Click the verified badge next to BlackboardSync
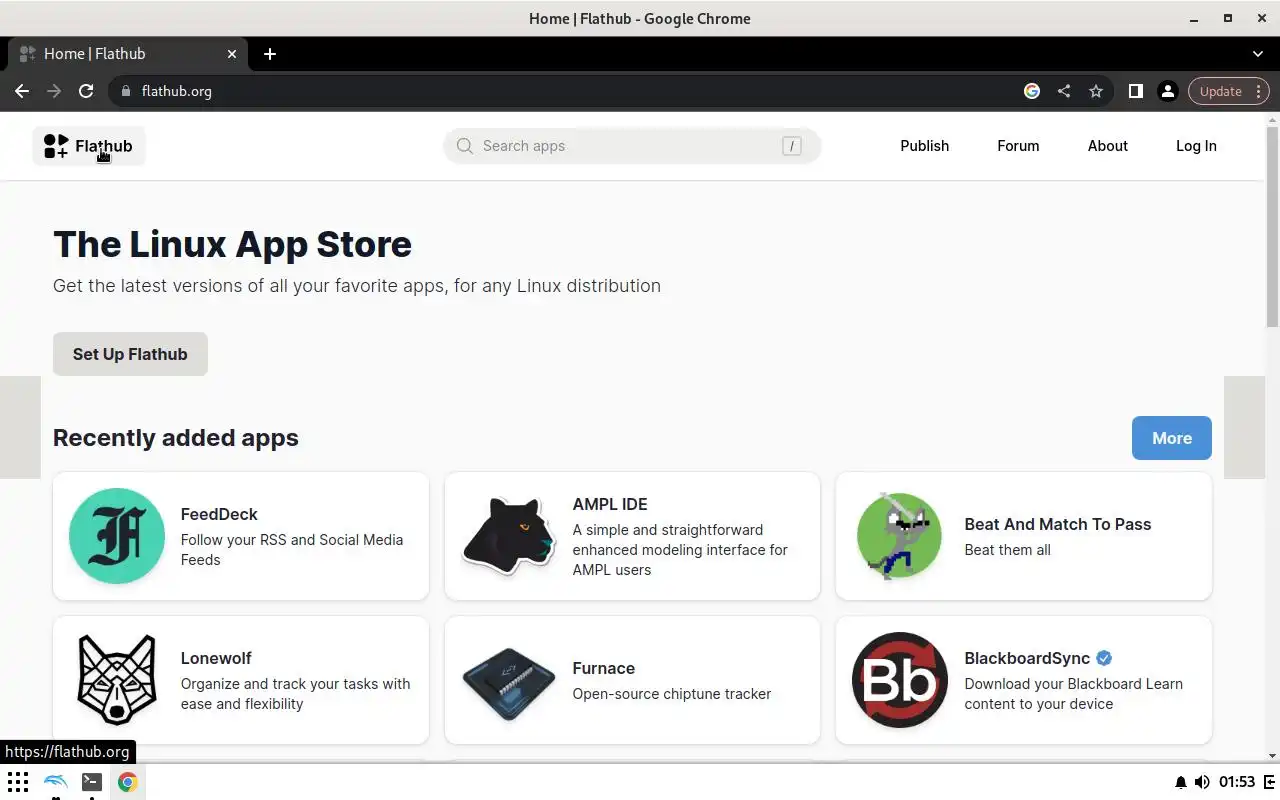Image resolution: width=1280 pixels, height=800 pixels. (x=1104, y=658)
